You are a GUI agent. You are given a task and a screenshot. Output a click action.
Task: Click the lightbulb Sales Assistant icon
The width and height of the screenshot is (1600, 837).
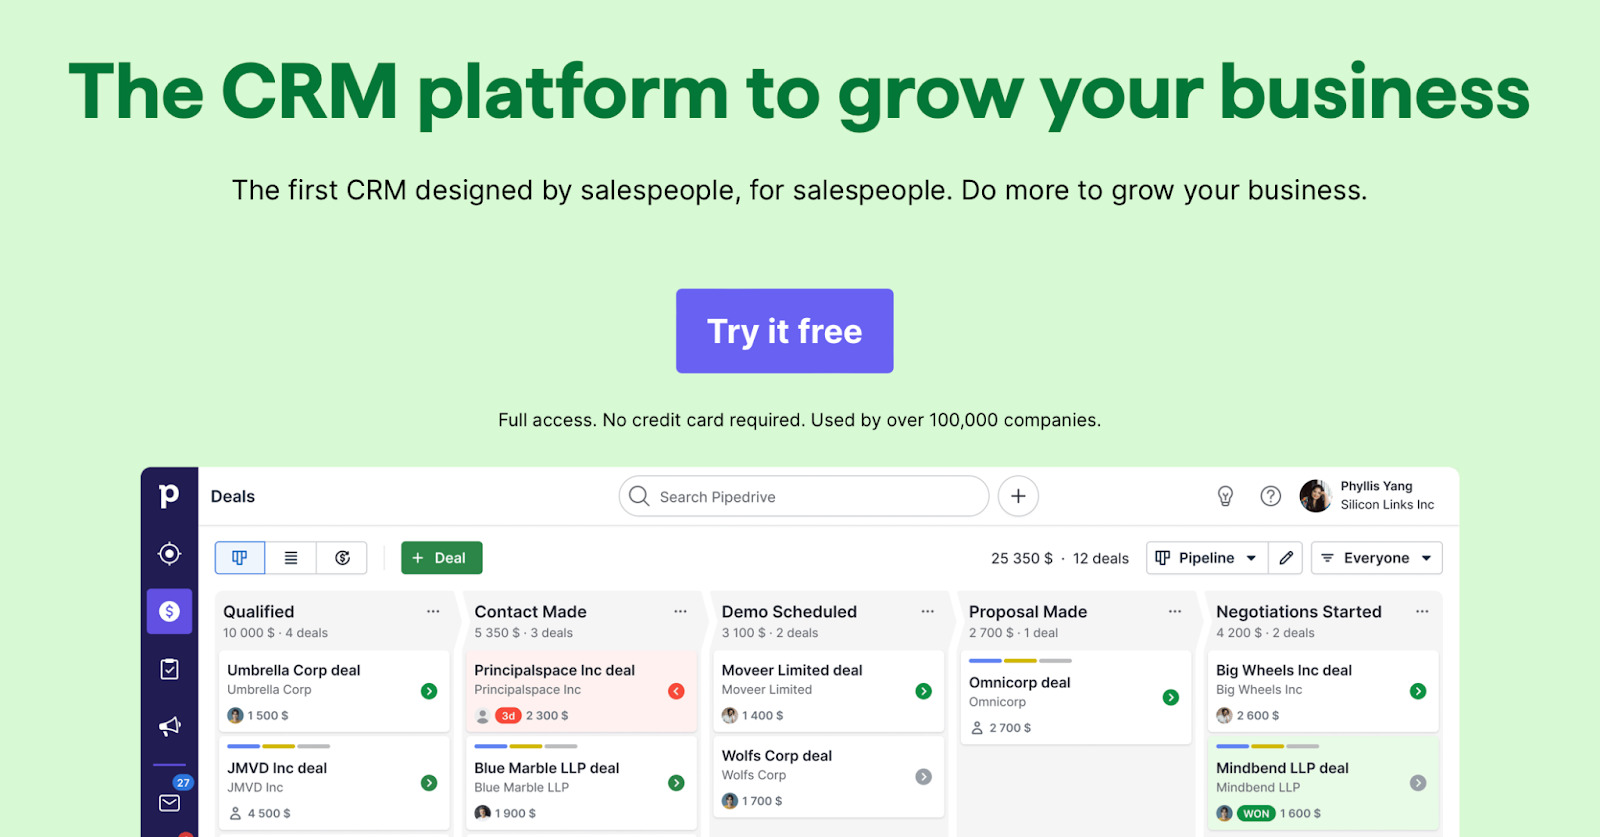pos(1225,496)
